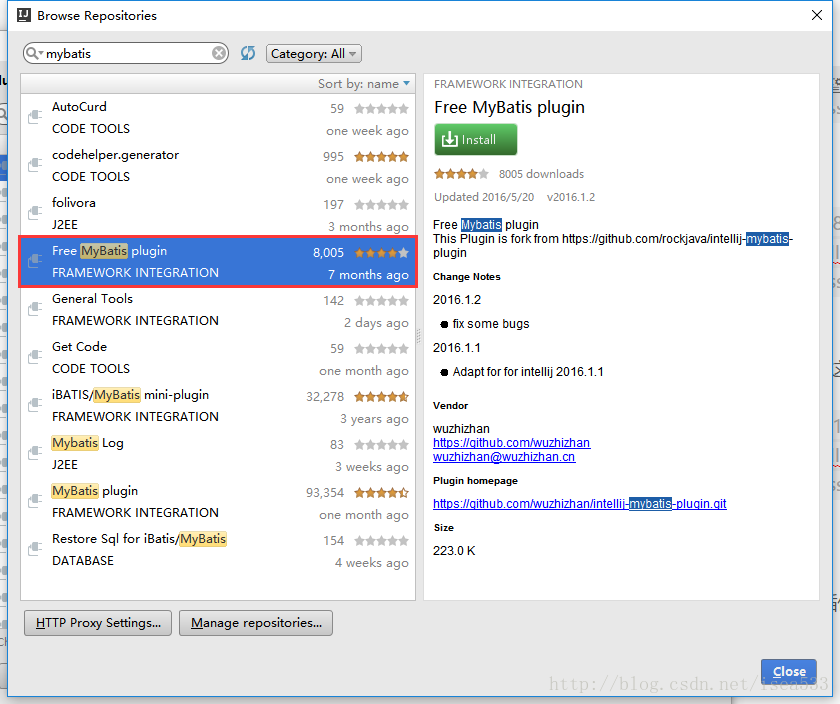This screenshot has height=704, width=840.
Task: Select the Free MyBatis plugin entry
Action: 218,261
